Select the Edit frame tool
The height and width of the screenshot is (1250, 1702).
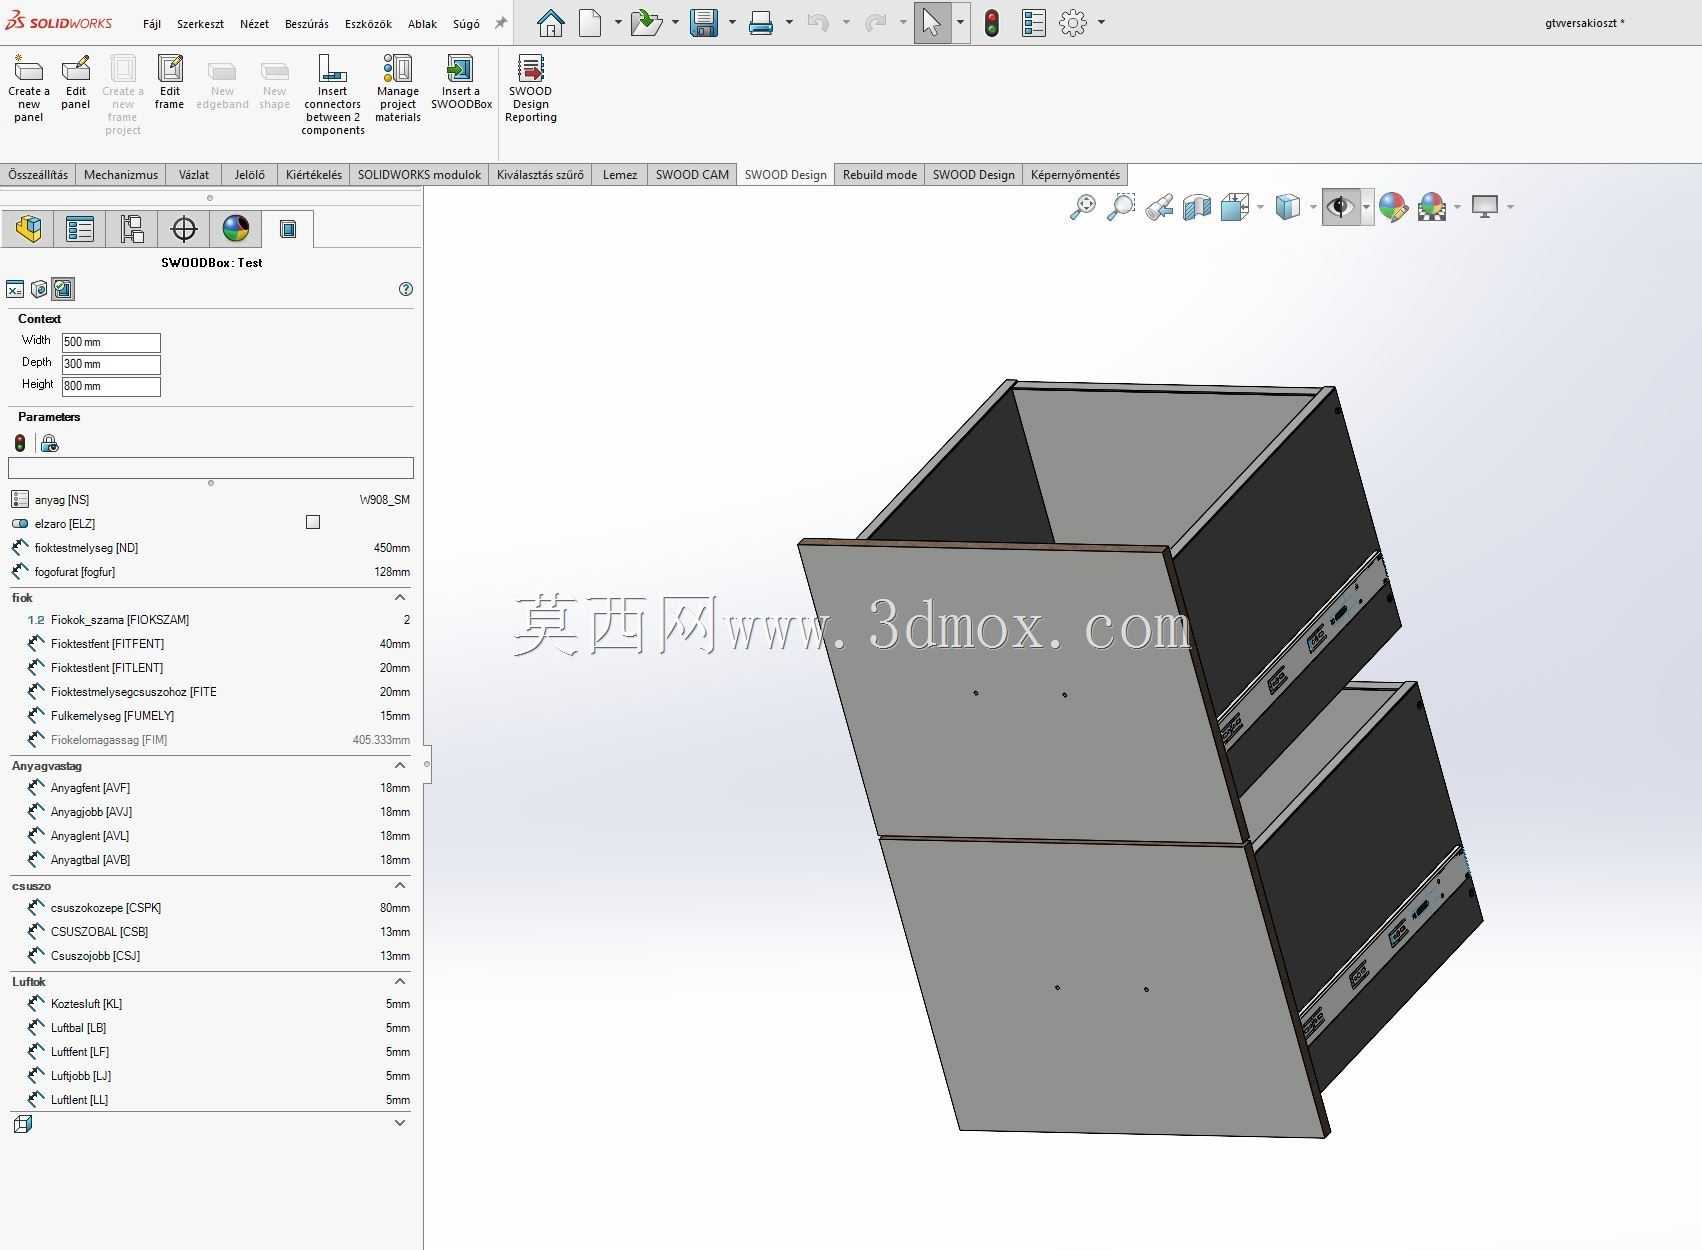[169, 82]
